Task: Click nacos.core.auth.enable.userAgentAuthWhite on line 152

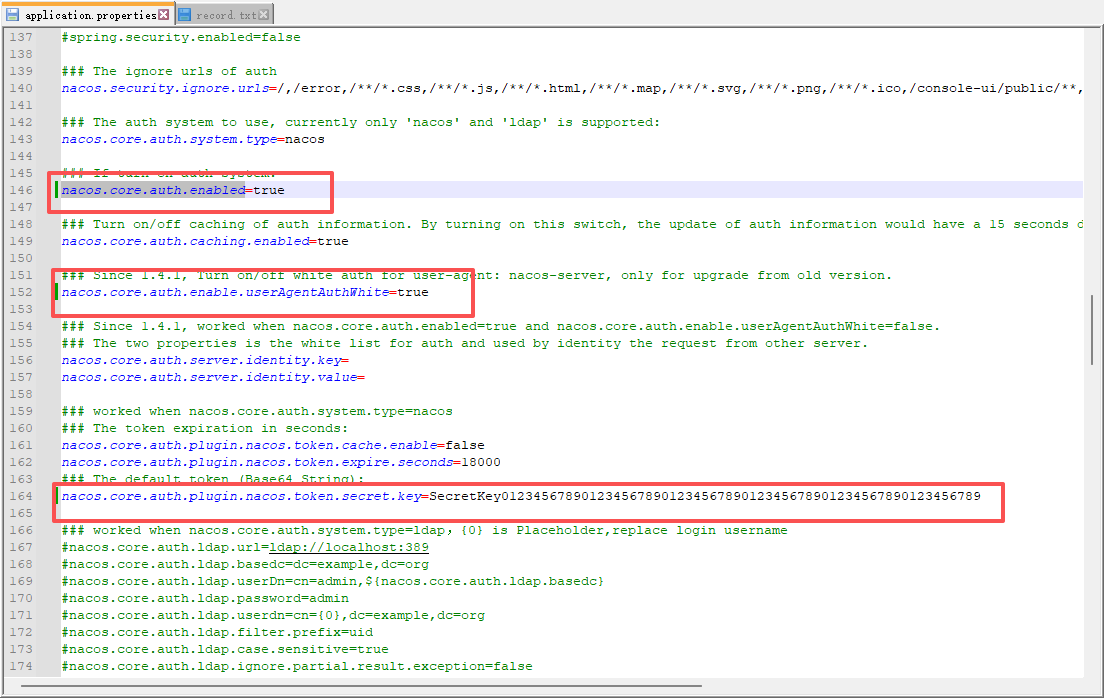Action: (225, 292)
